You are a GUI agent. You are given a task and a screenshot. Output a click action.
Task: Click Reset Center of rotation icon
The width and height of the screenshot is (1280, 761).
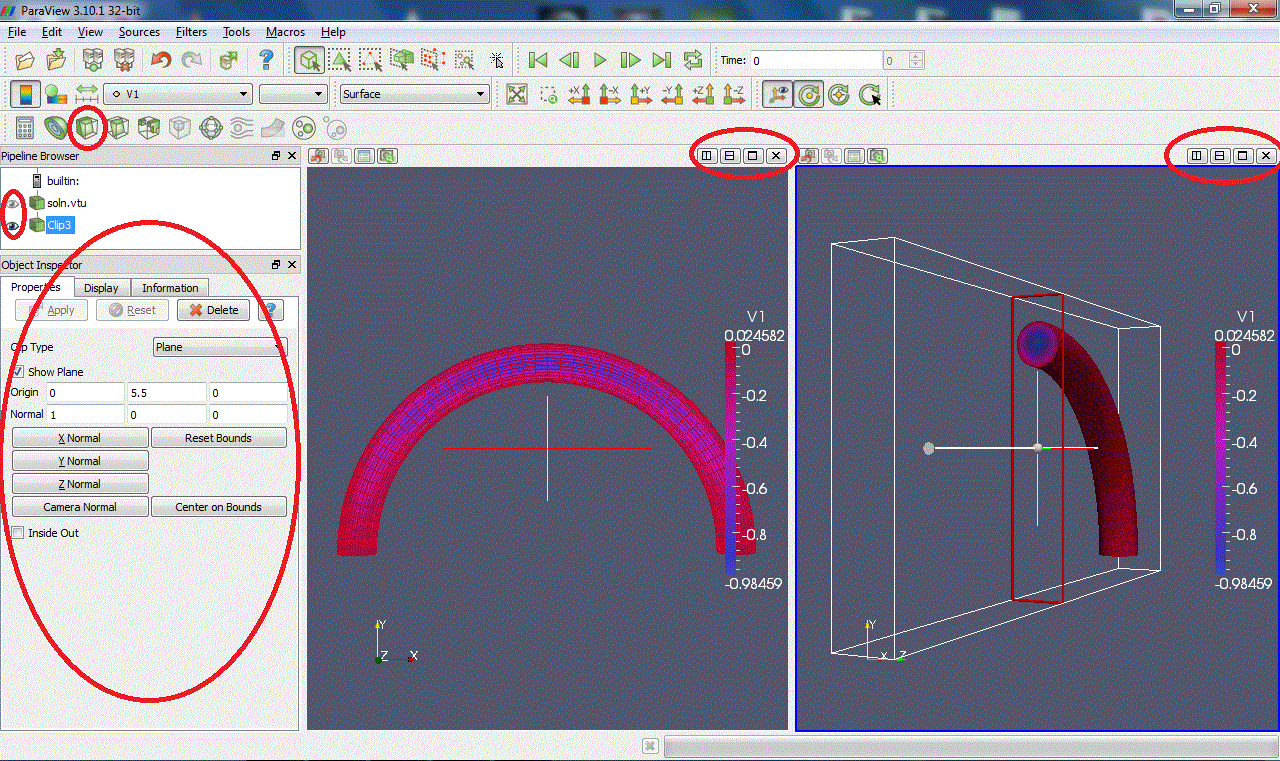tap(840, 95)
